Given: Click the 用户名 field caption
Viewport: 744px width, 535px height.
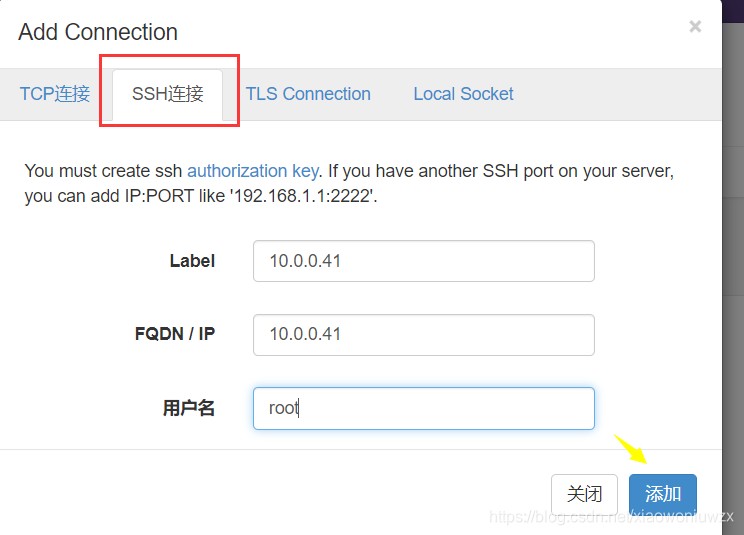Looking at the screenshot, I should [x=189, y=408].
